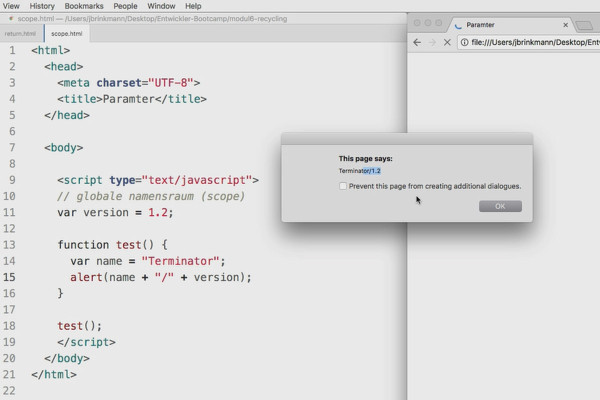Click the </script> closing tag
The height and width of the screenshot is (400, 600).
click(86, 342)
